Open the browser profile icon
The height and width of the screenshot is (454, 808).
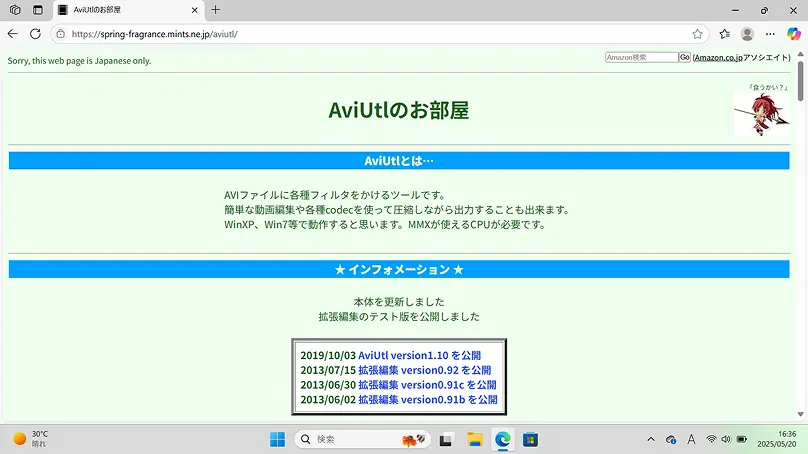pos(747,34)
